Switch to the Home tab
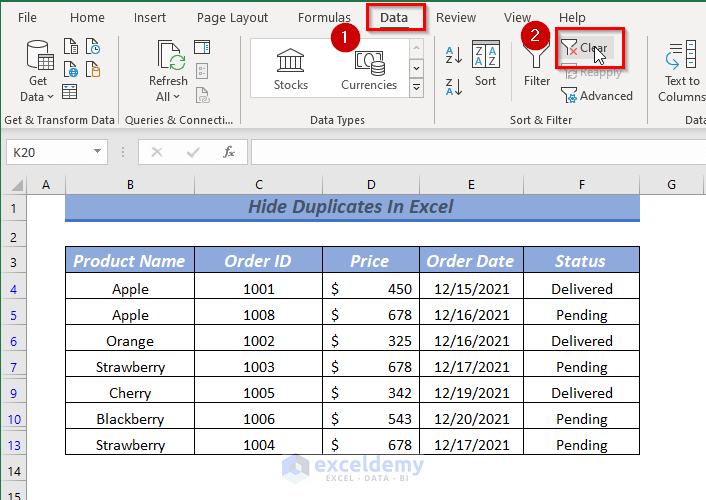The height and width of the screenshot is (500, 706). tap(87, 18)
